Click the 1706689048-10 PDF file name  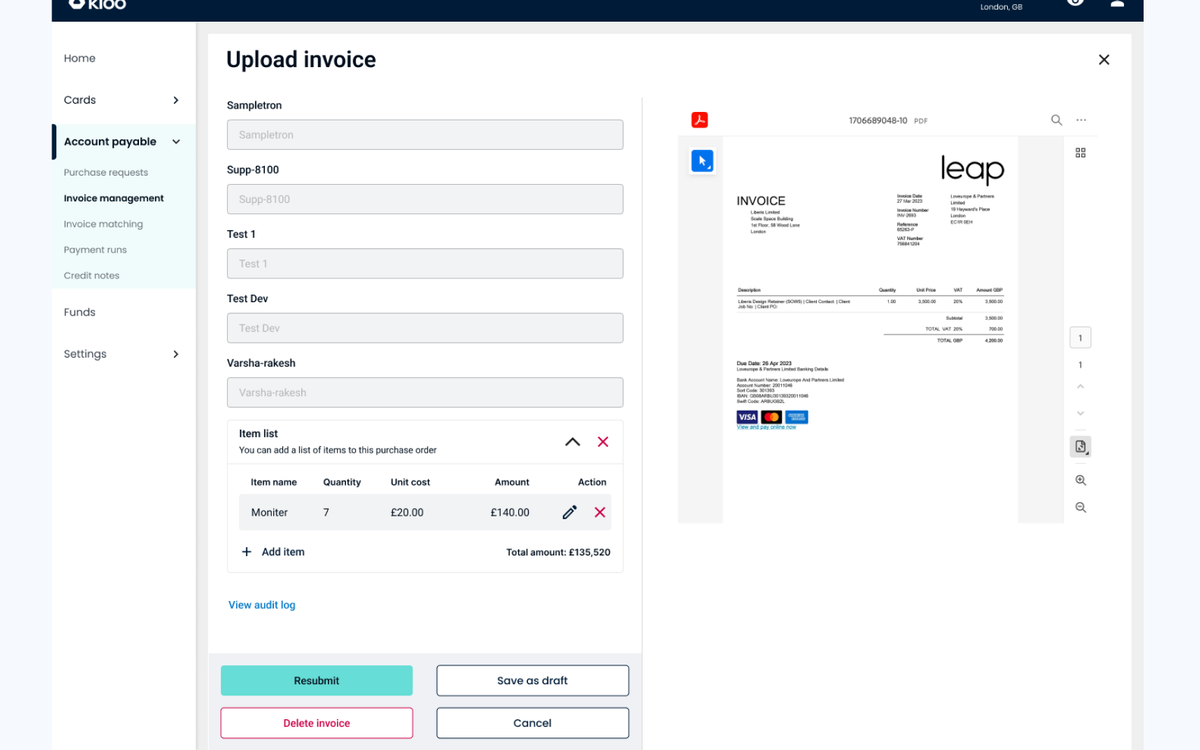click(x=878, y=120)
